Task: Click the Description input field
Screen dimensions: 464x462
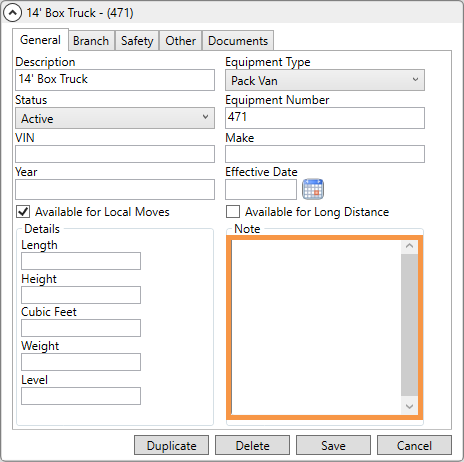Action: [x=115, y=80]
